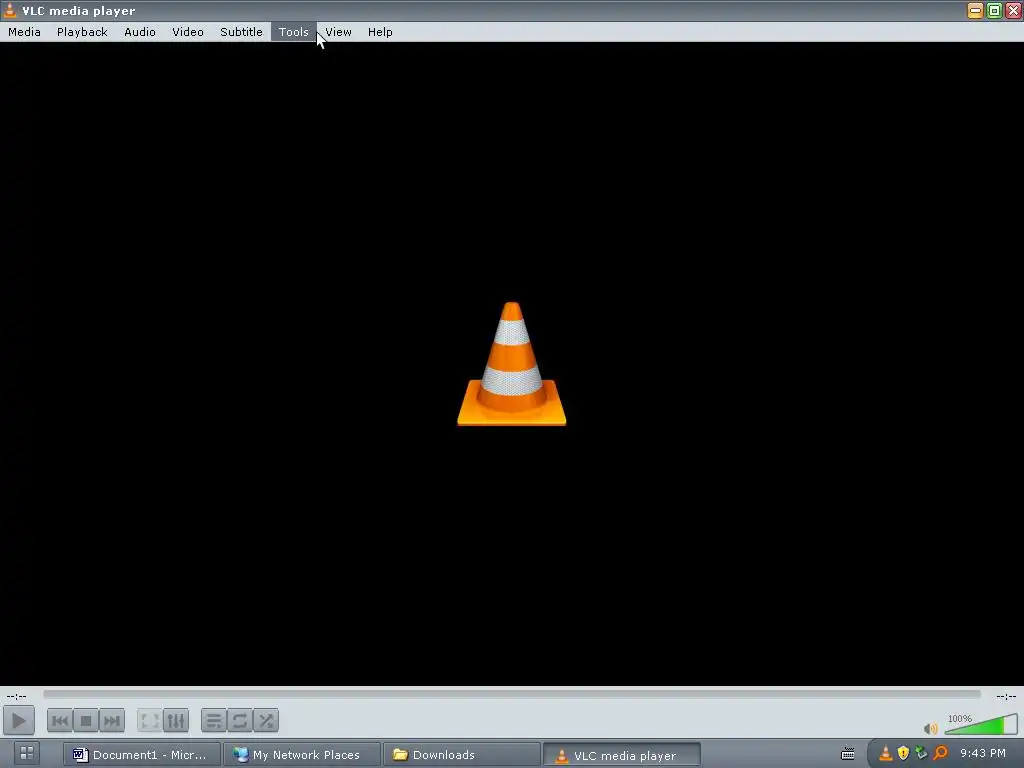Viewport: 1024px width, 768px height.
Task: Skip to next media track
Action: [112, 721]
